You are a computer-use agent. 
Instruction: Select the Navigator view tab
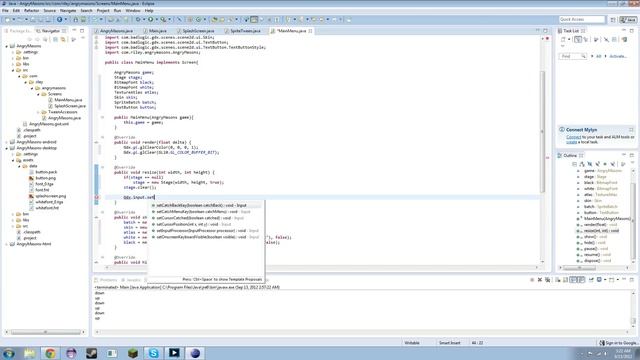point(51,31)
